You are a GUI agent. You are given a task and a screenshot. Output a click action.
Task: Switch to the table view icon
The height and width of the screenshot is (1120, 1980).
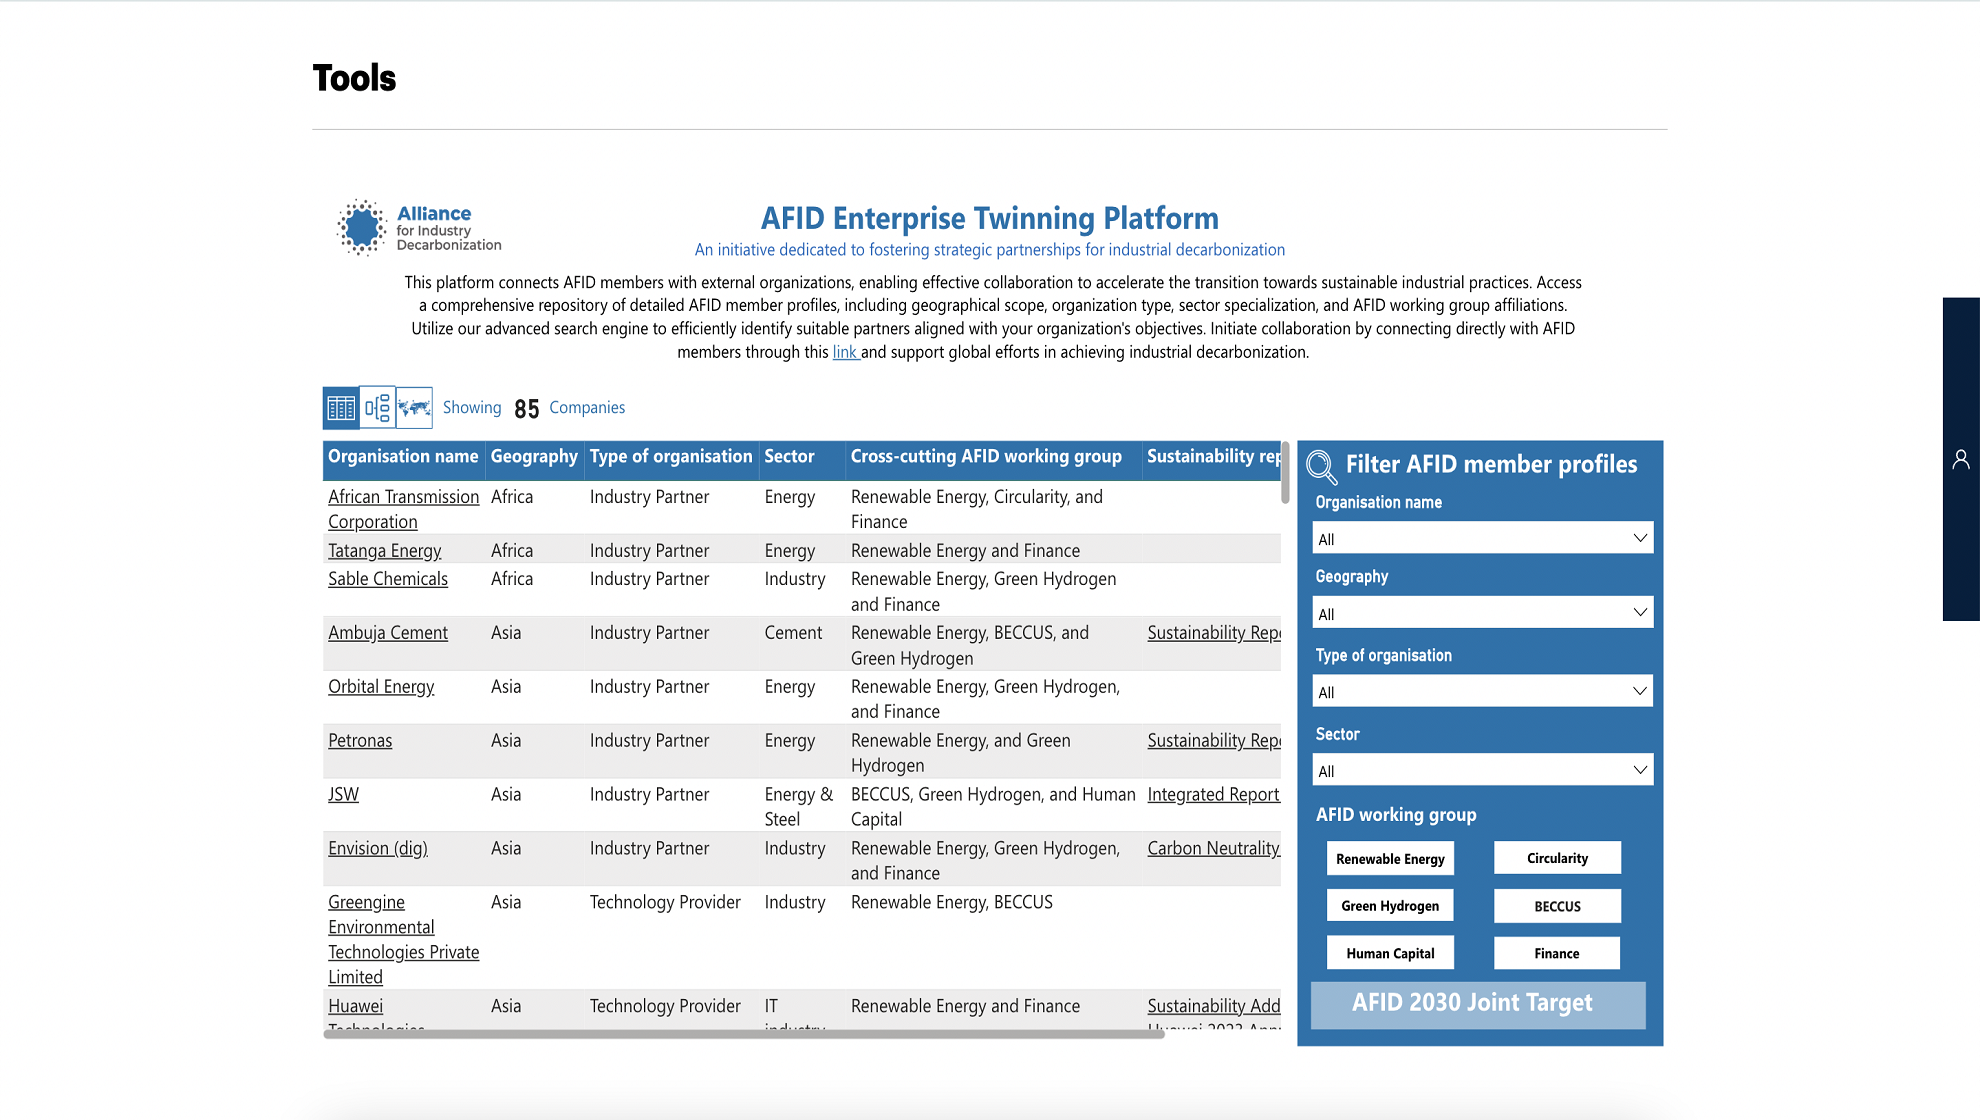341,408
